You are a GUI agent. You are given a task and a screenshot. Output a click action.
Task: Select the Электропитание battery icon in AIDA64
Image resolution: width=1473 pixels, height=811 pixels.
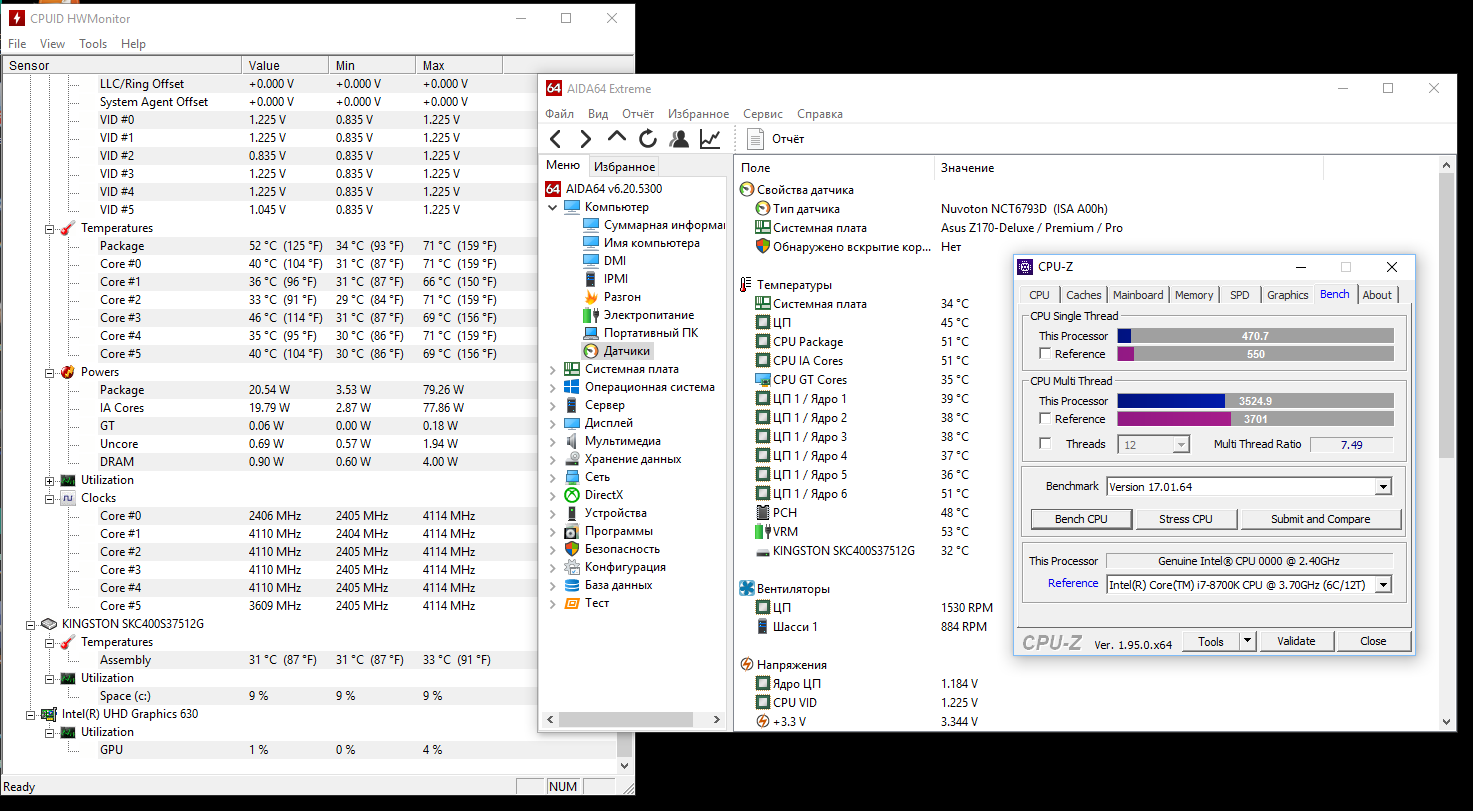[x=590, y=315]
